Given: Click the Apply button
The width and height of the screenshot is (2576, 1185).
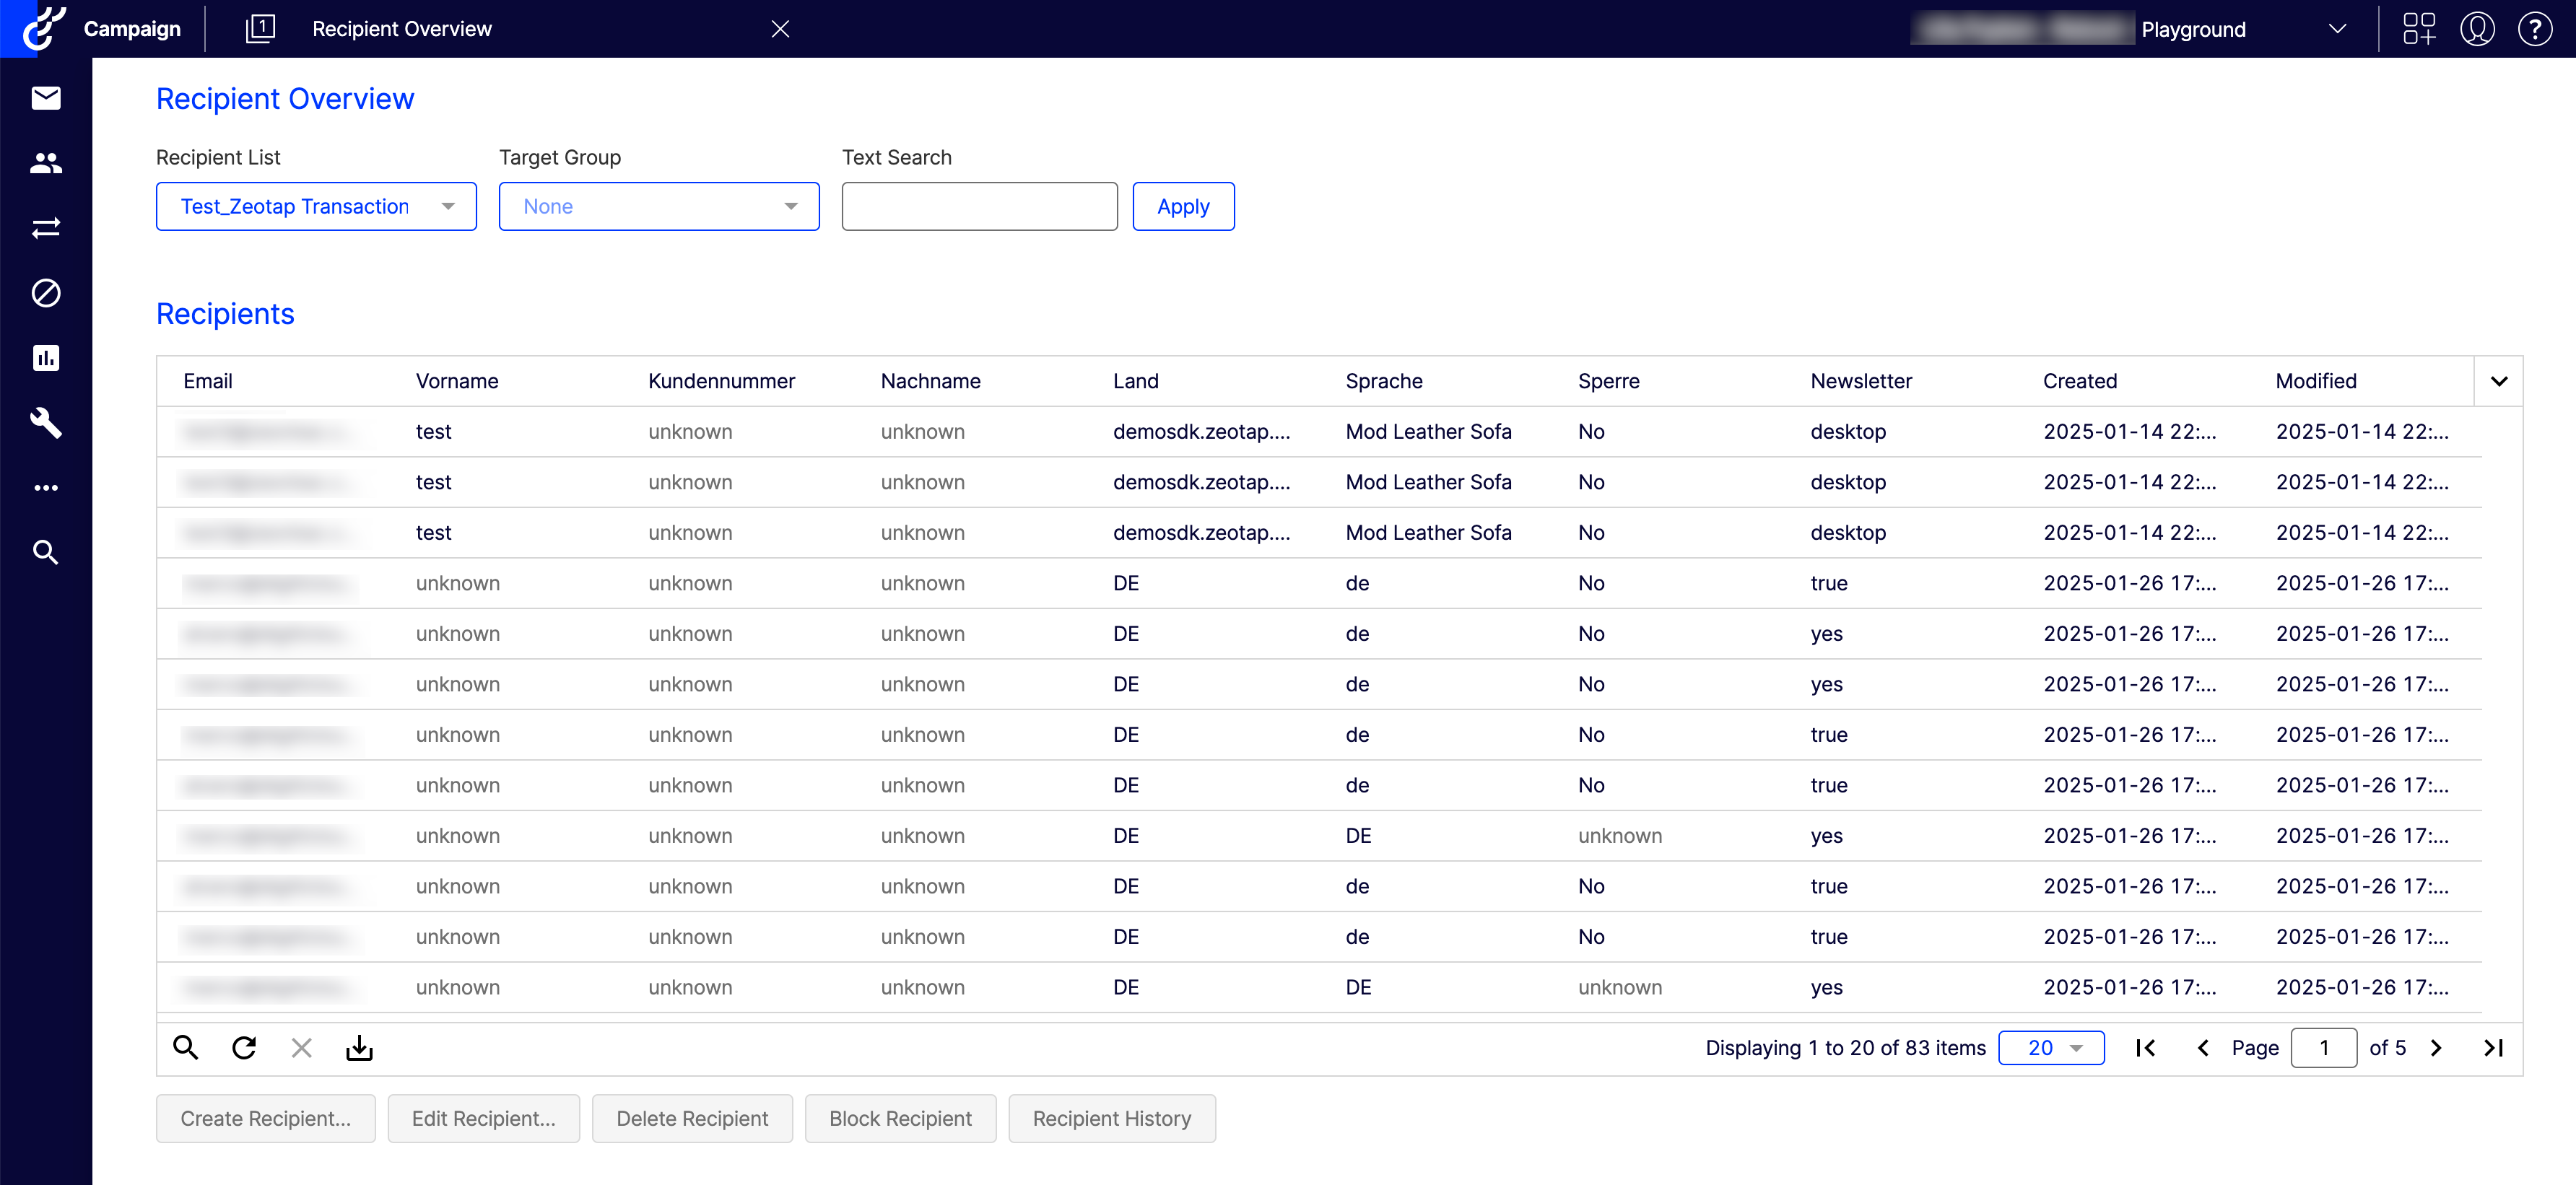Looking at the screenshot, I should 1183,207.
